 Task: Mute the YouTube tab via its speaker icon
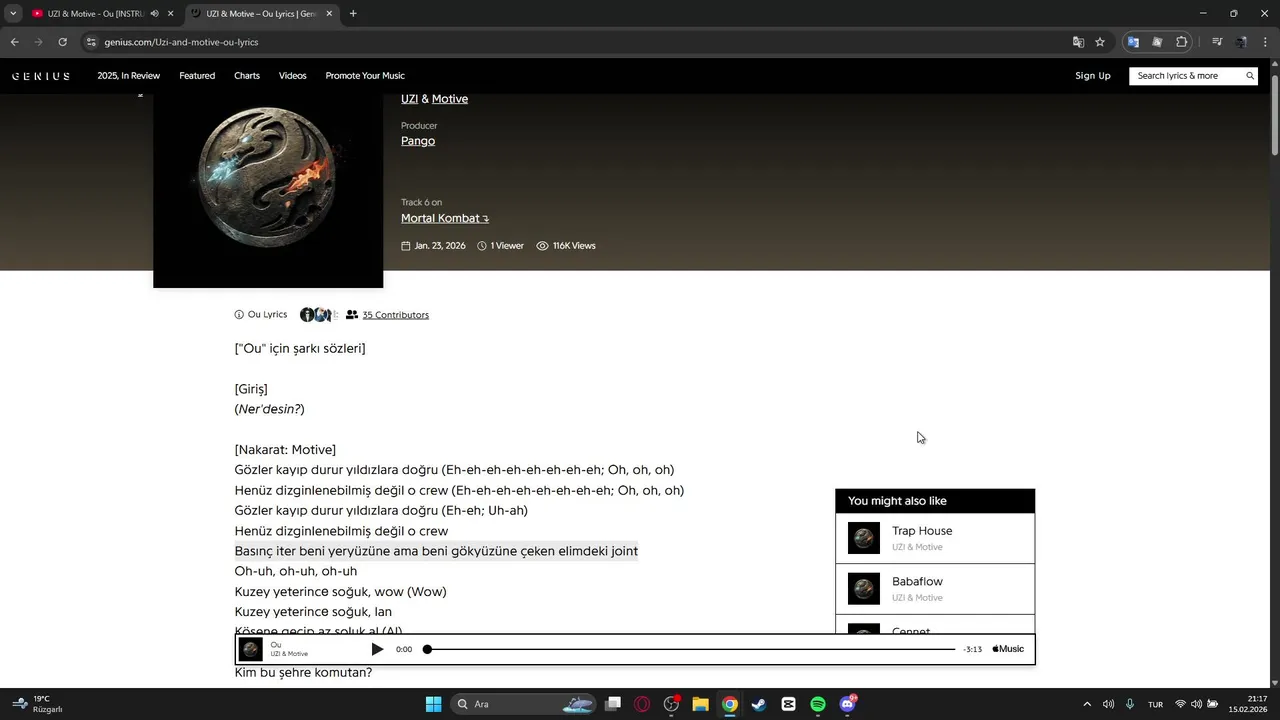(155, 14)
